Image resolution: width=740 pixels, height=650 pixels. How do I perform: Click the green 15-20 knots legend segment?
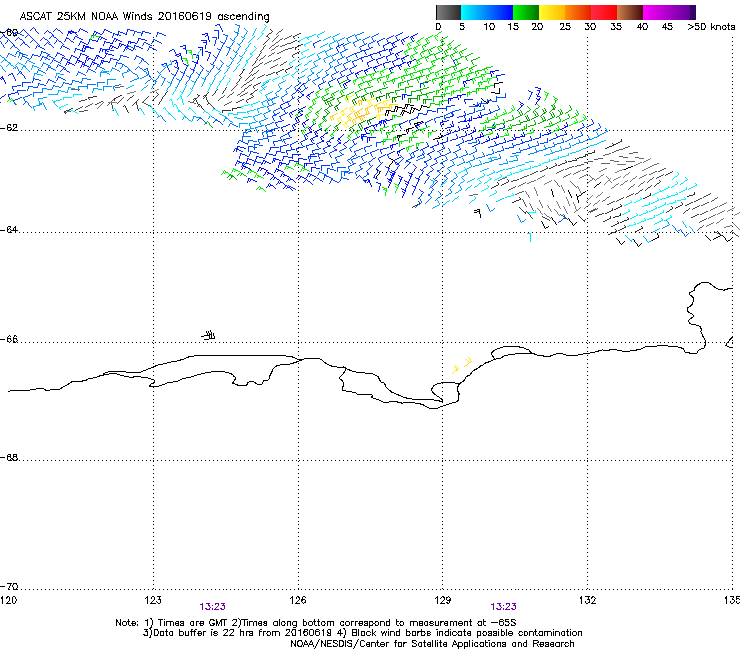coord(526,12)
